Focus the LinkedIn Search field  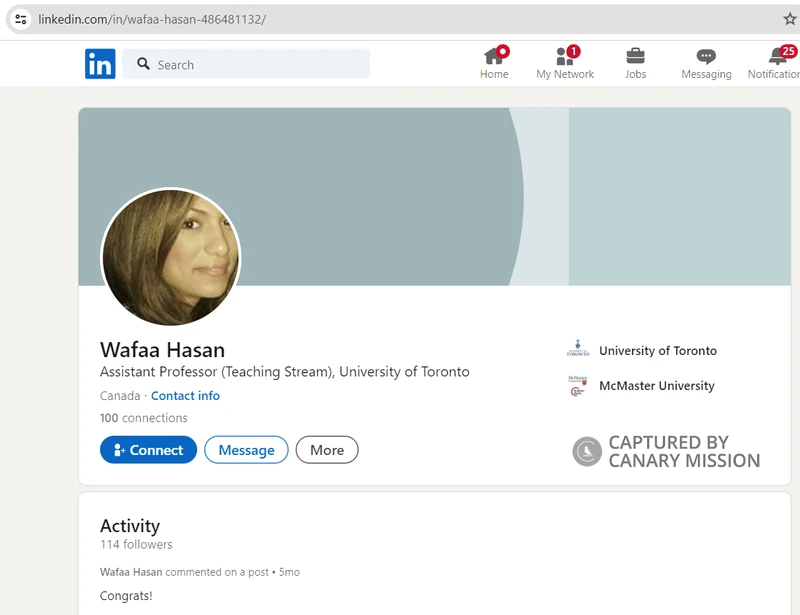click(246, 64)
